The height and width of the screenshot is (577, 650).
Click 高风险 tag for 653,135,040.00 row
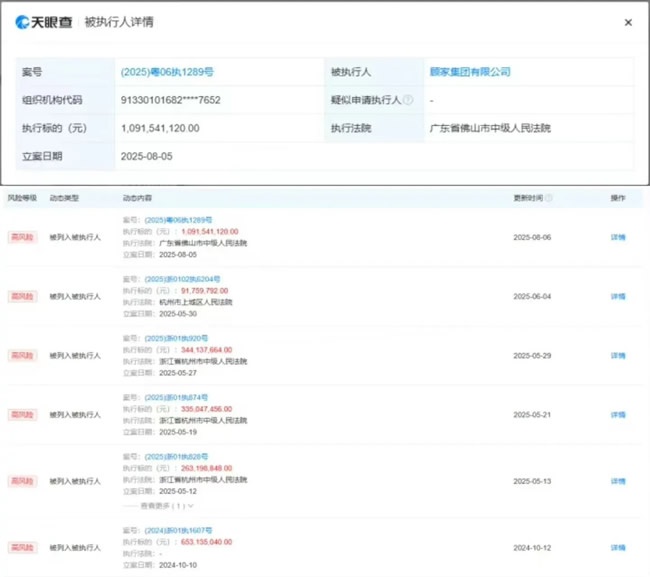click(x=22, y=548)
